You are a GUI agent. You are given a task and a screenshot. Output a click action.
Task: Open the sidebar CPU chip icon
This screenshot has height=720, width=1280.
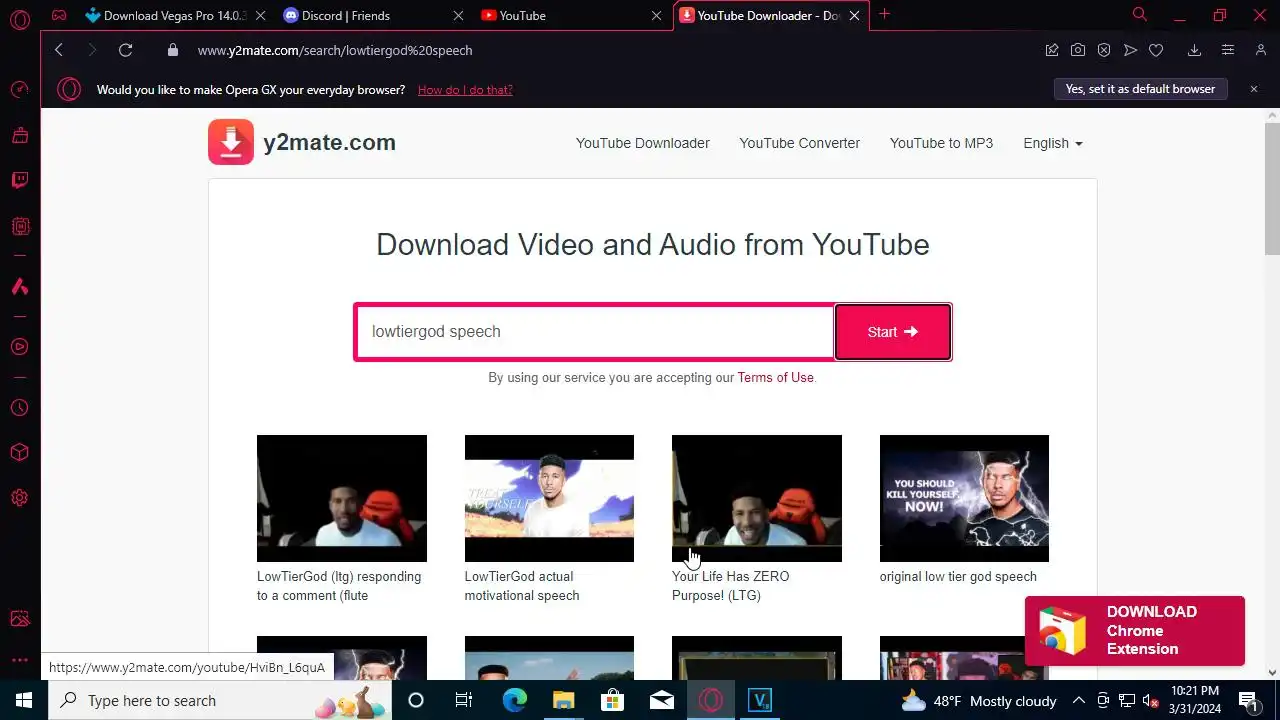(x=20, y=227)
